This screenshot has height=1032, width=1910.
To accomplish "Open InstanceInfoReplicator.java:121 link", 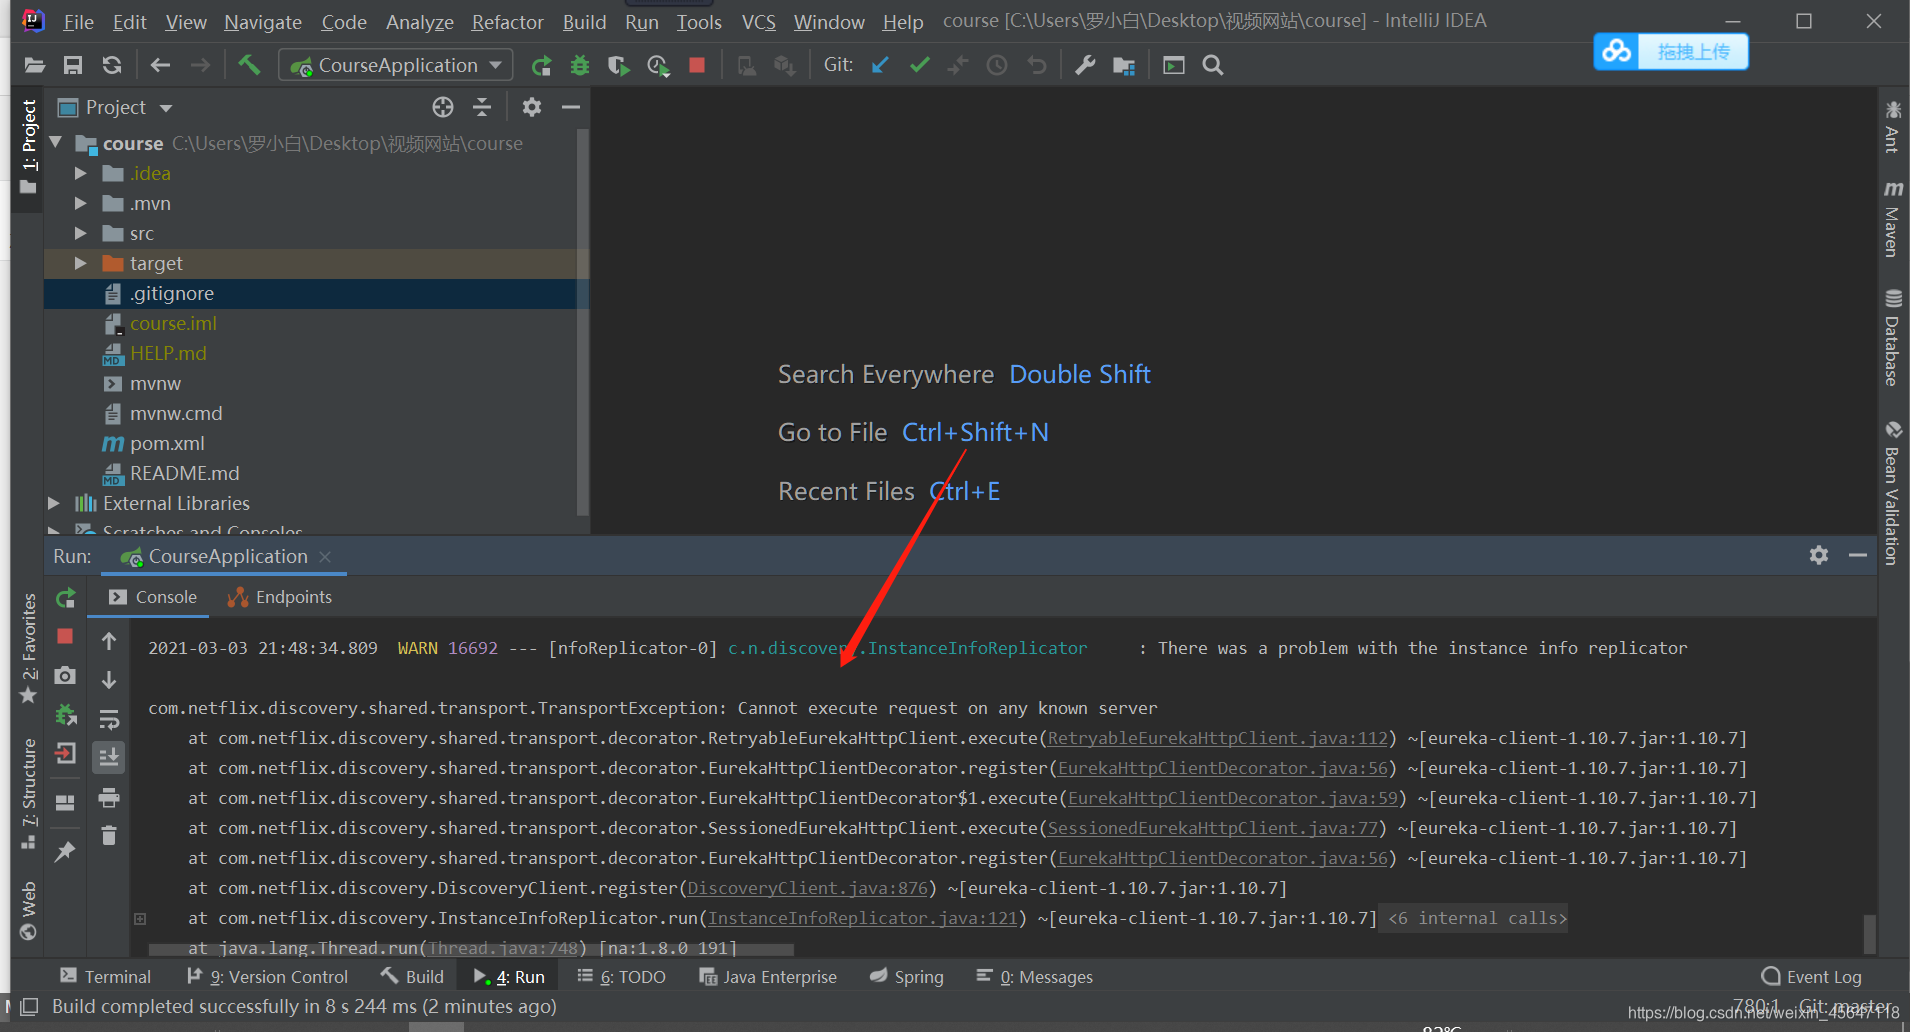I will [x=862, y=918].
